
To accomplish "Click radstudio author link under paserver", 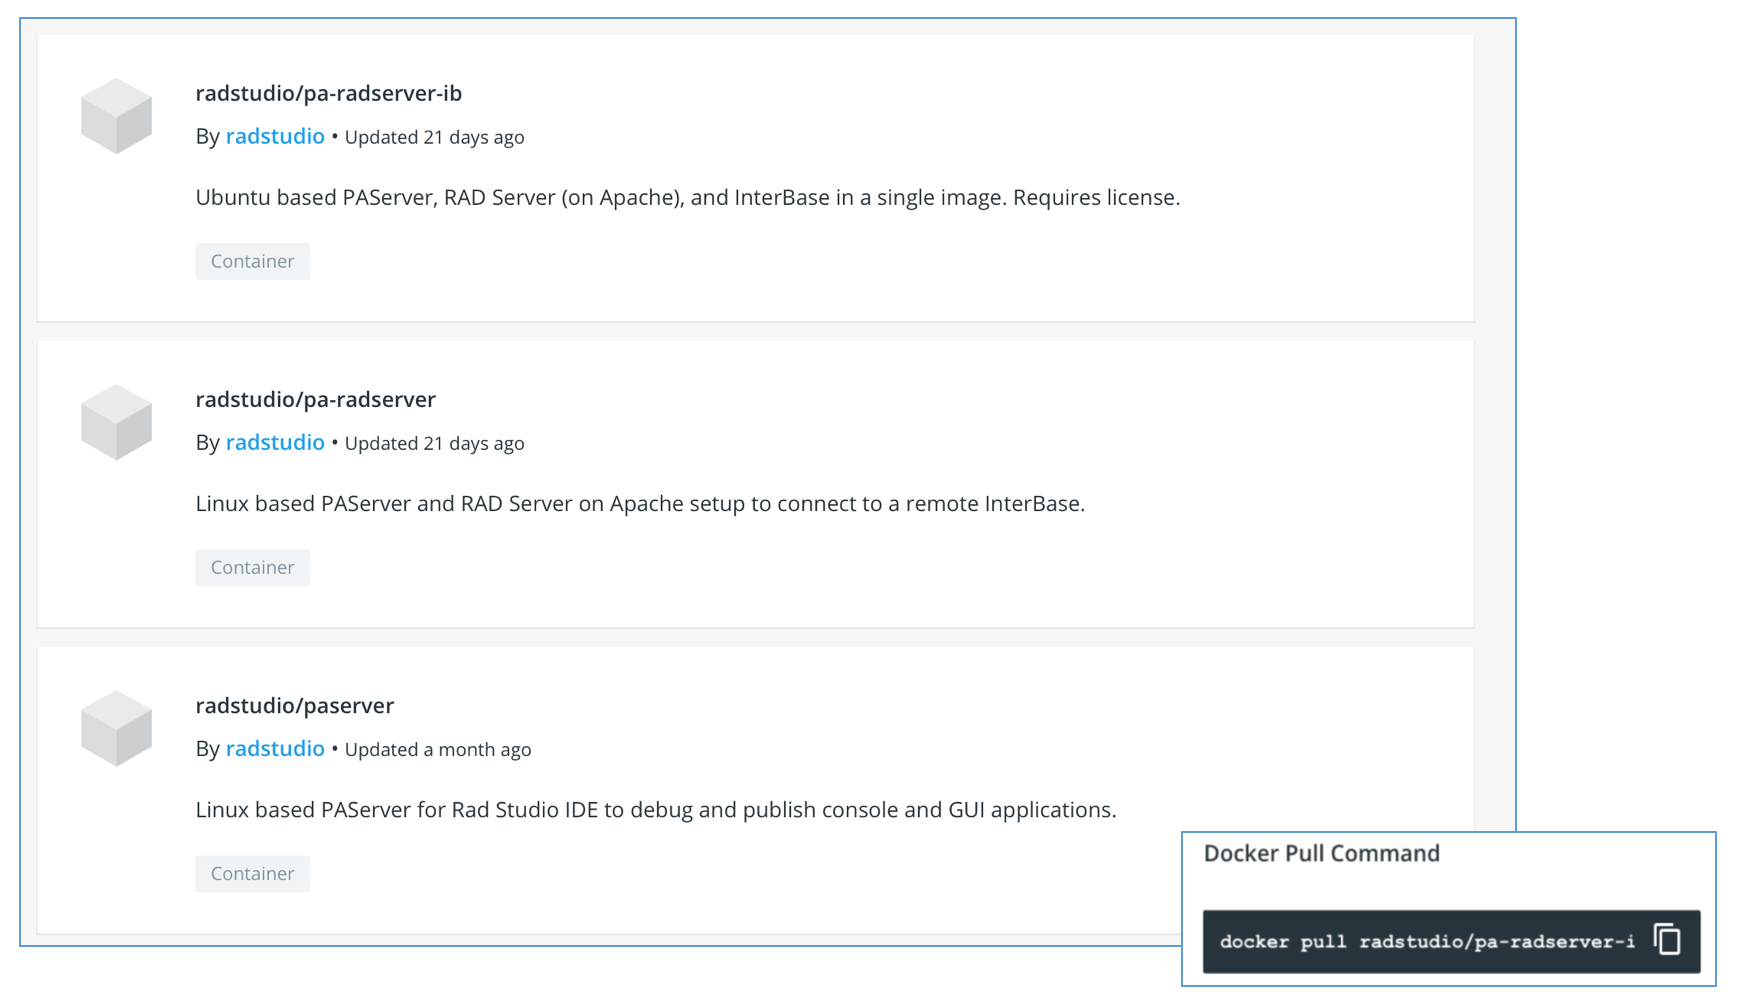I will click(275, 748).
